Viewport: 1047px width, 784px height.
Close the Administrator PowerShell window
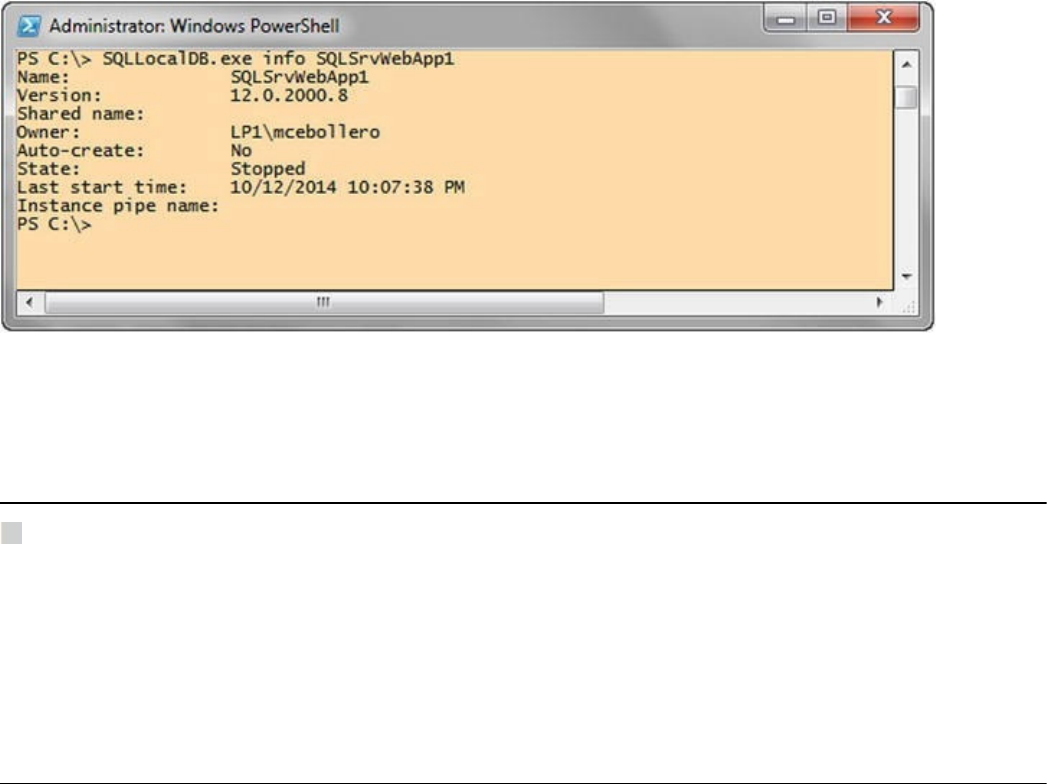tap(883, 18)
